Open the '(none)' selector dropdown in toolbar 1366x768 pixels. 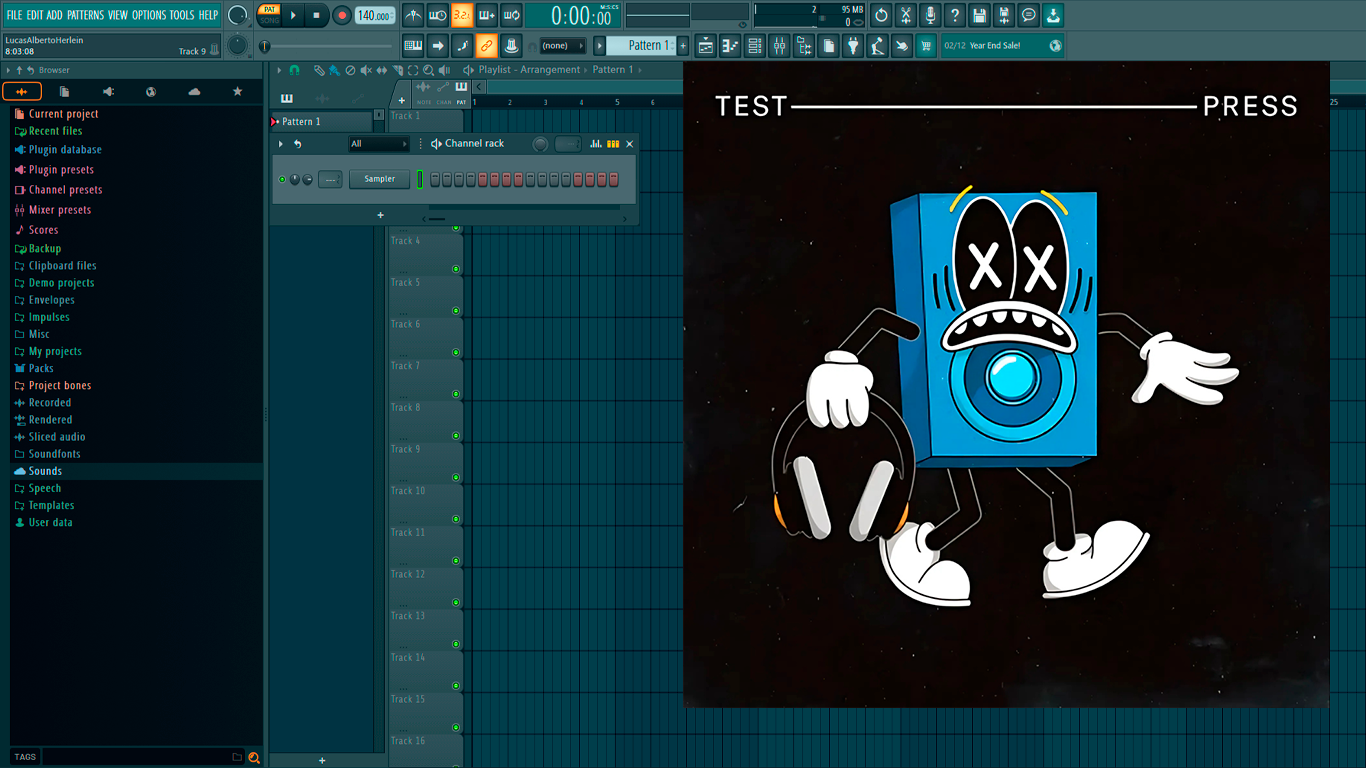(x=562, y=45)
